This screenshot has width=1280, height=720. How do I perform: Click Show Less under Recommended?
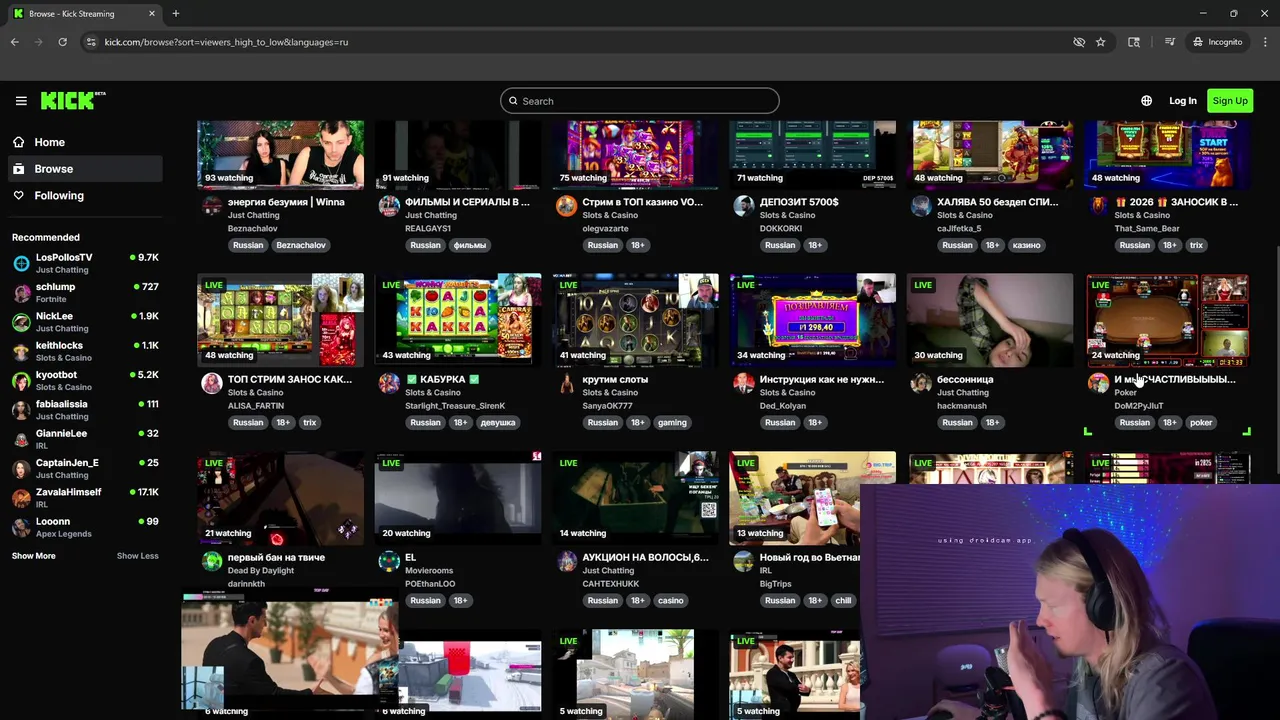coord(137,556)
